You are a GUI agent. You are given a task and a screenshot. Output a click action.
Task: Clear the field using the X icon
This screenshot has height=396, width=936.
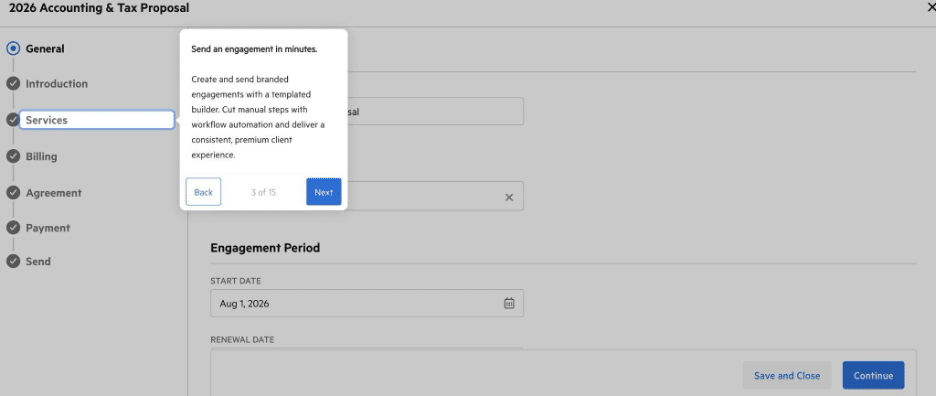coord(509,197)
